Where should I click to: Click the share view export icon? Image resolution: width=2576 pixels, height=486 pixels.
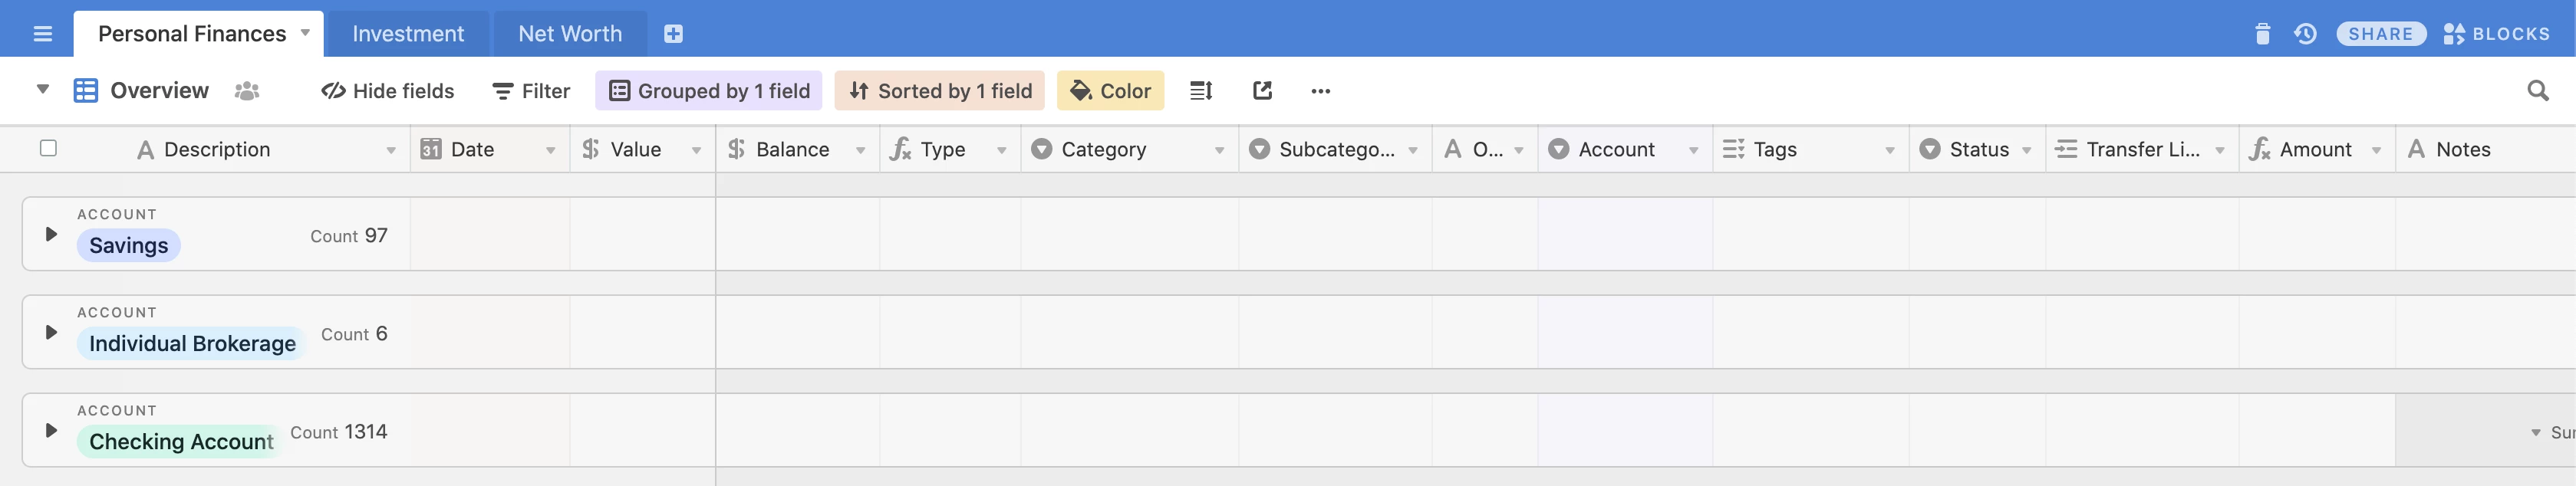(x=1262, y=91)
